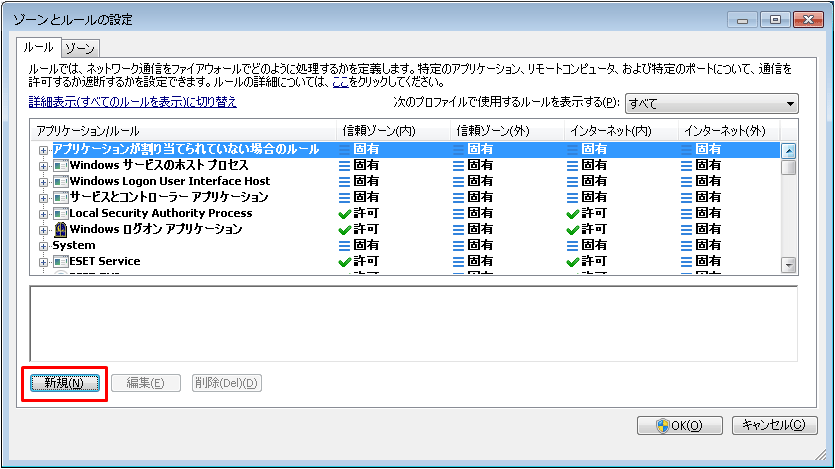This screenshot has width=835, height=469.
Task: Open the 詳細表示 switch link
Action: 132,102
